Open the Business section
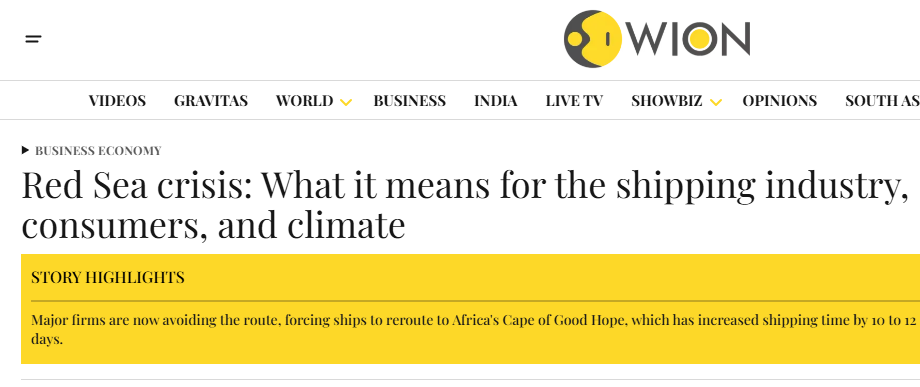The width and height of the screenshot is (920, 387). [x=410, y=101]
